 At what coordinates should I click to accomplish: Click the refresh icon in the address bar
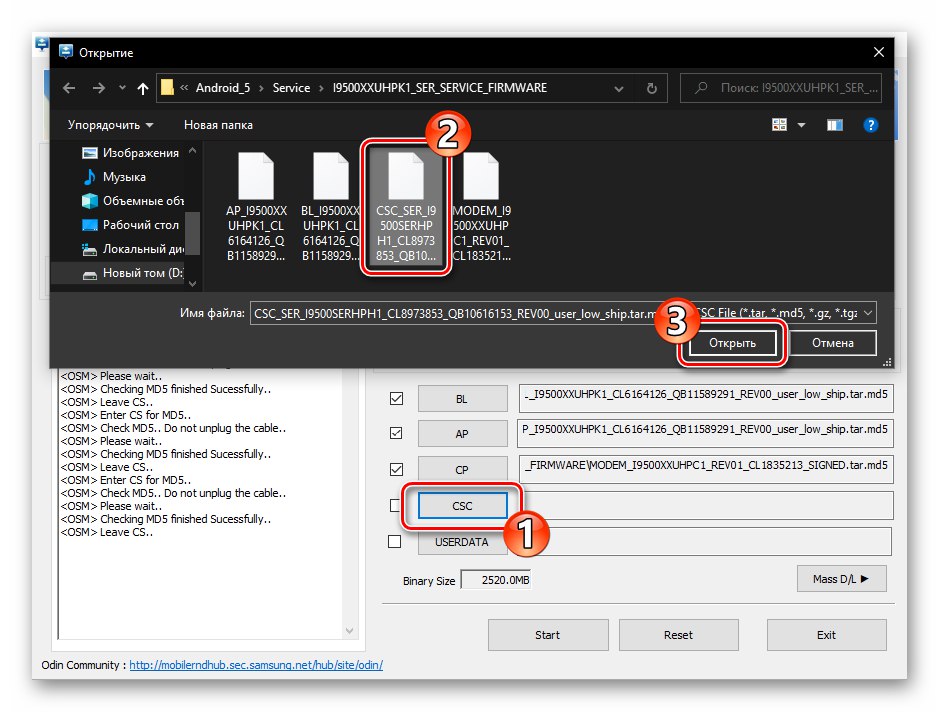point(651,88)
